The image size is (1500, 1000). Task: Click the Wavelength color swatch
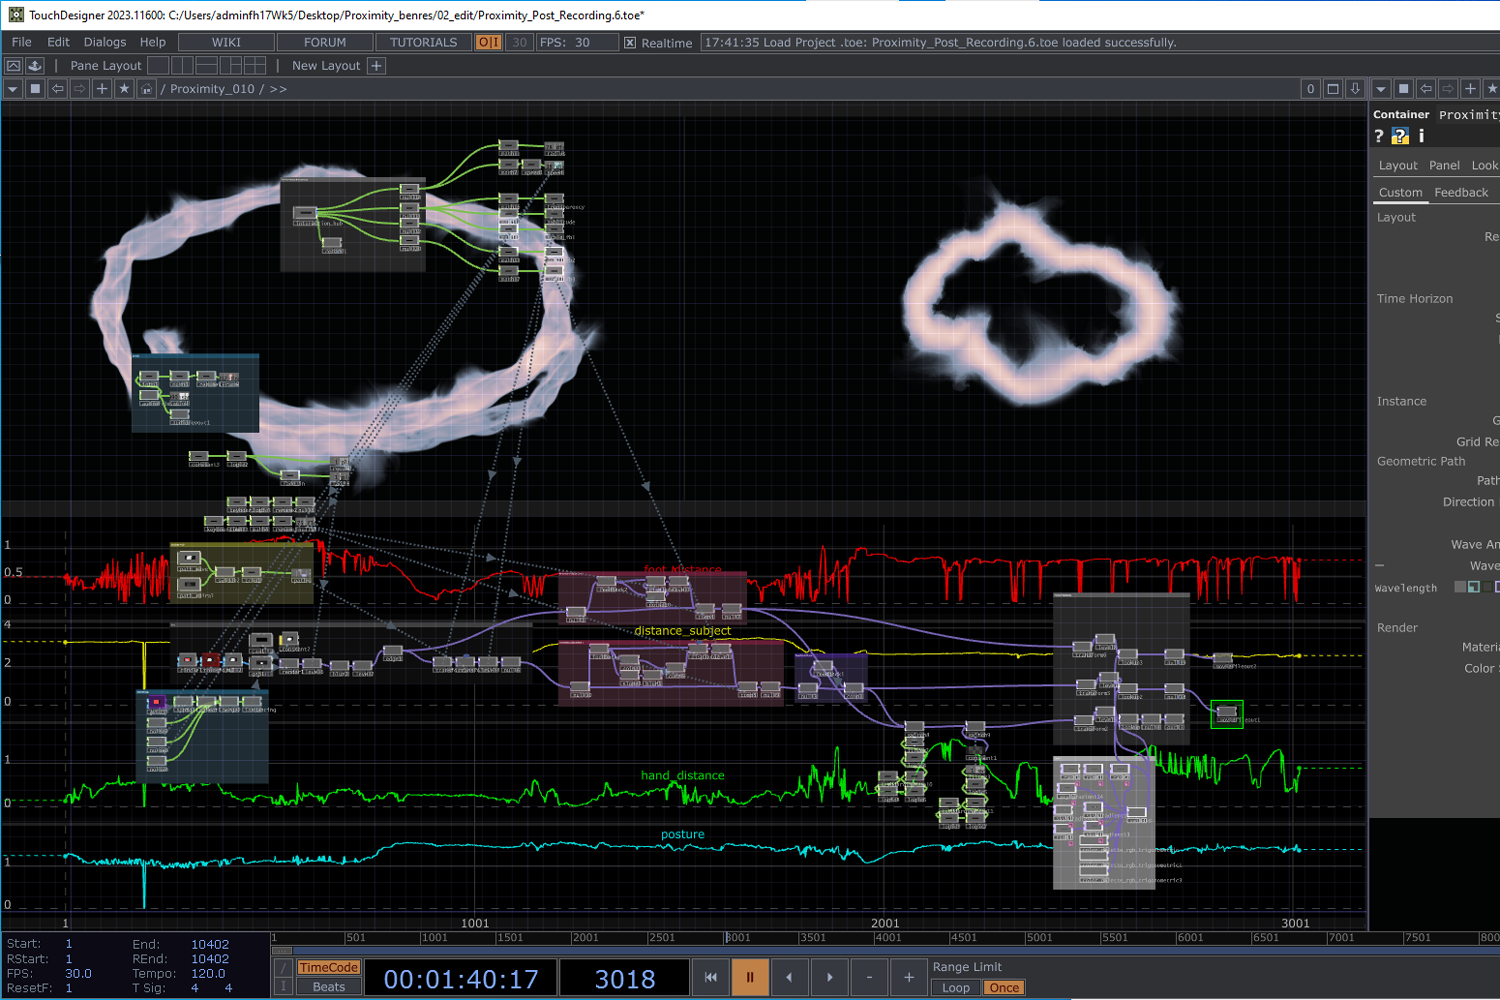tap(1460, 586)
